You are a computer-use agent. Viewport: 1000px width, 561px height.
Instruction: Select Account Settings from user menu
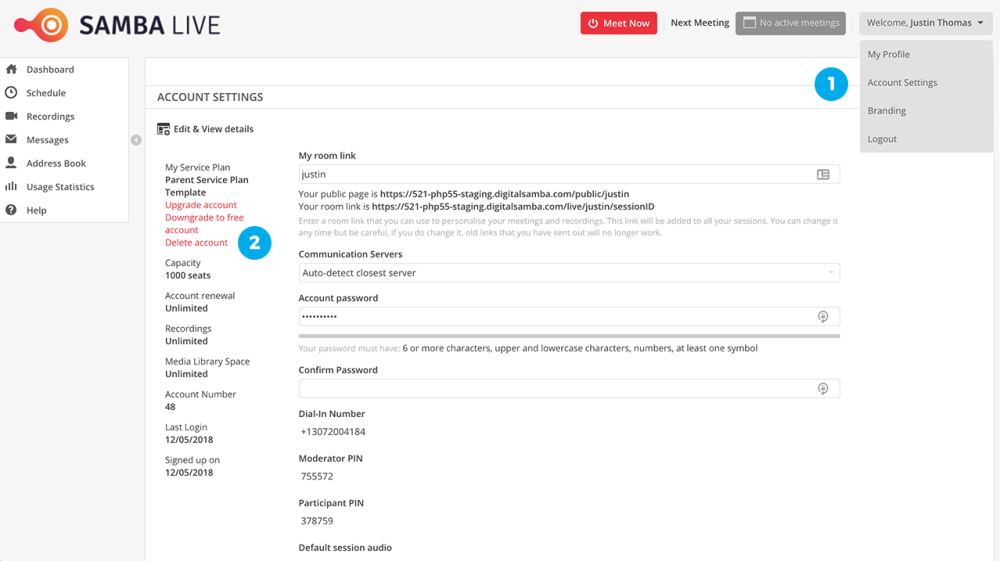point(902,83)
